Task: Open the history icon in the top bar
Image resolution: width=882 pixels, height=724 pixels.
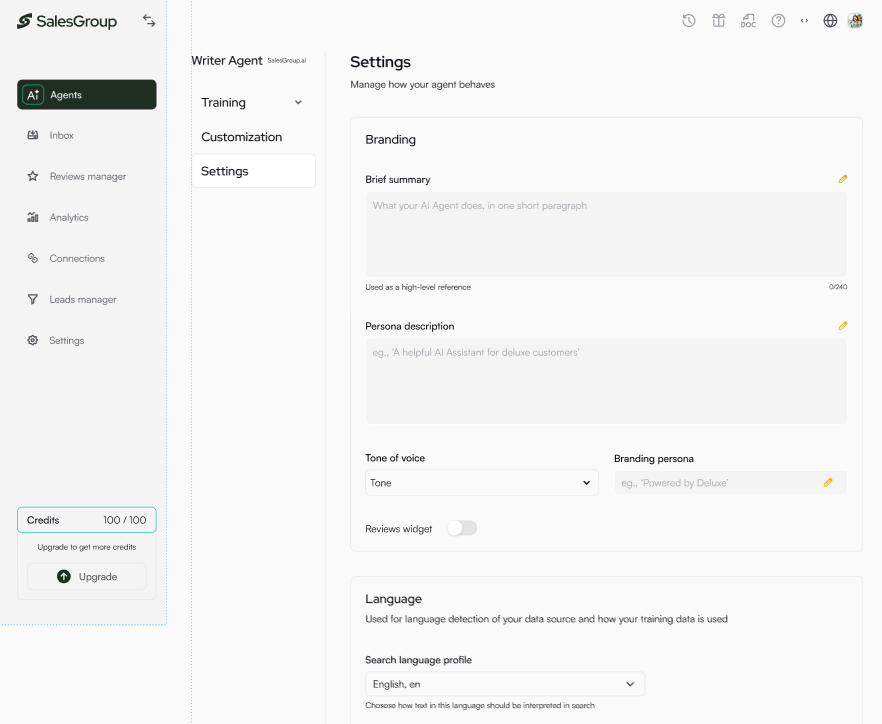Action: point(688,20)
